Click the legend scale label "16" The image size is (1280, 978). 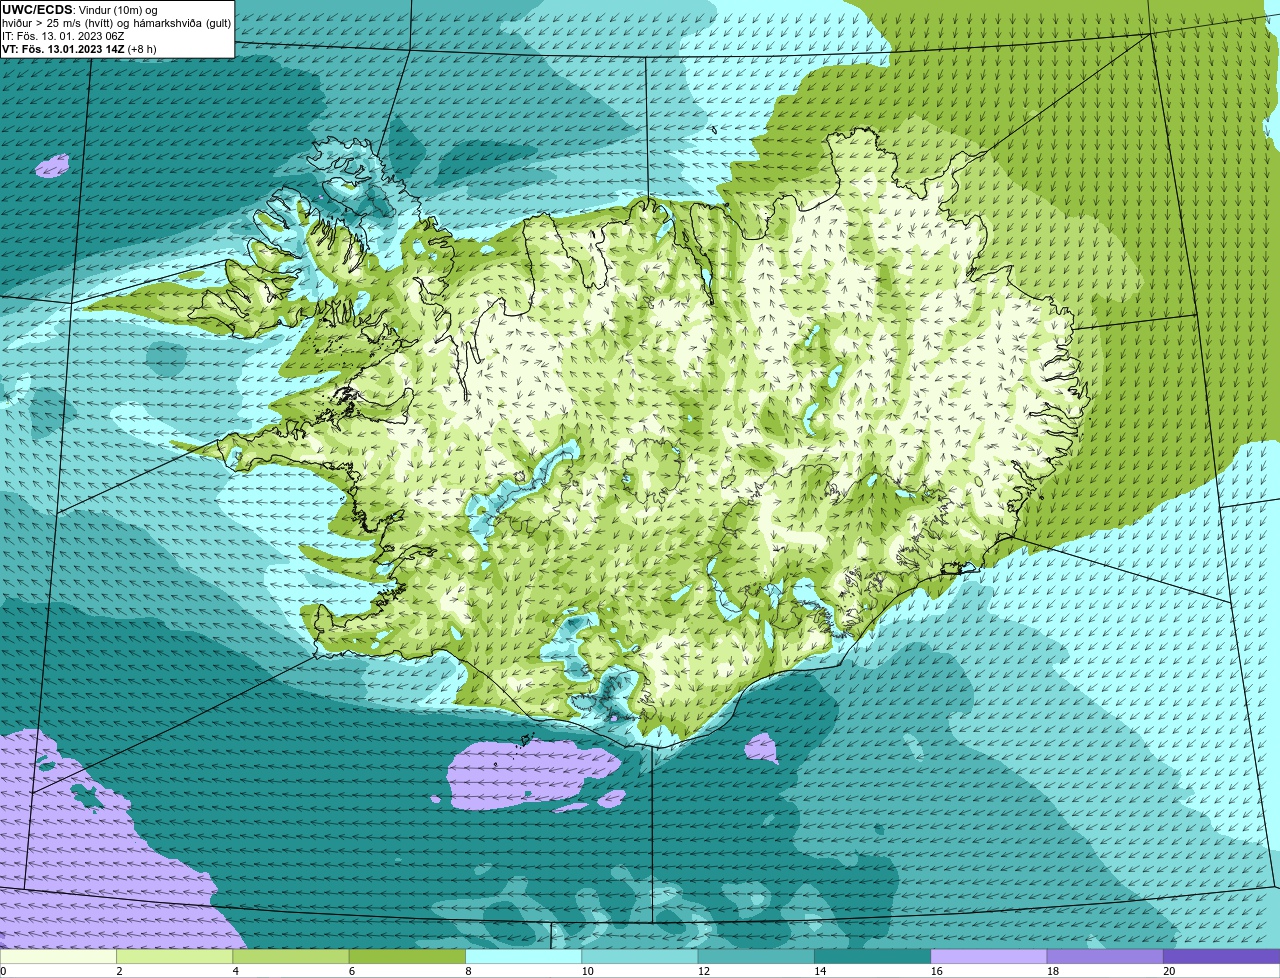click(x=936, y=971)
